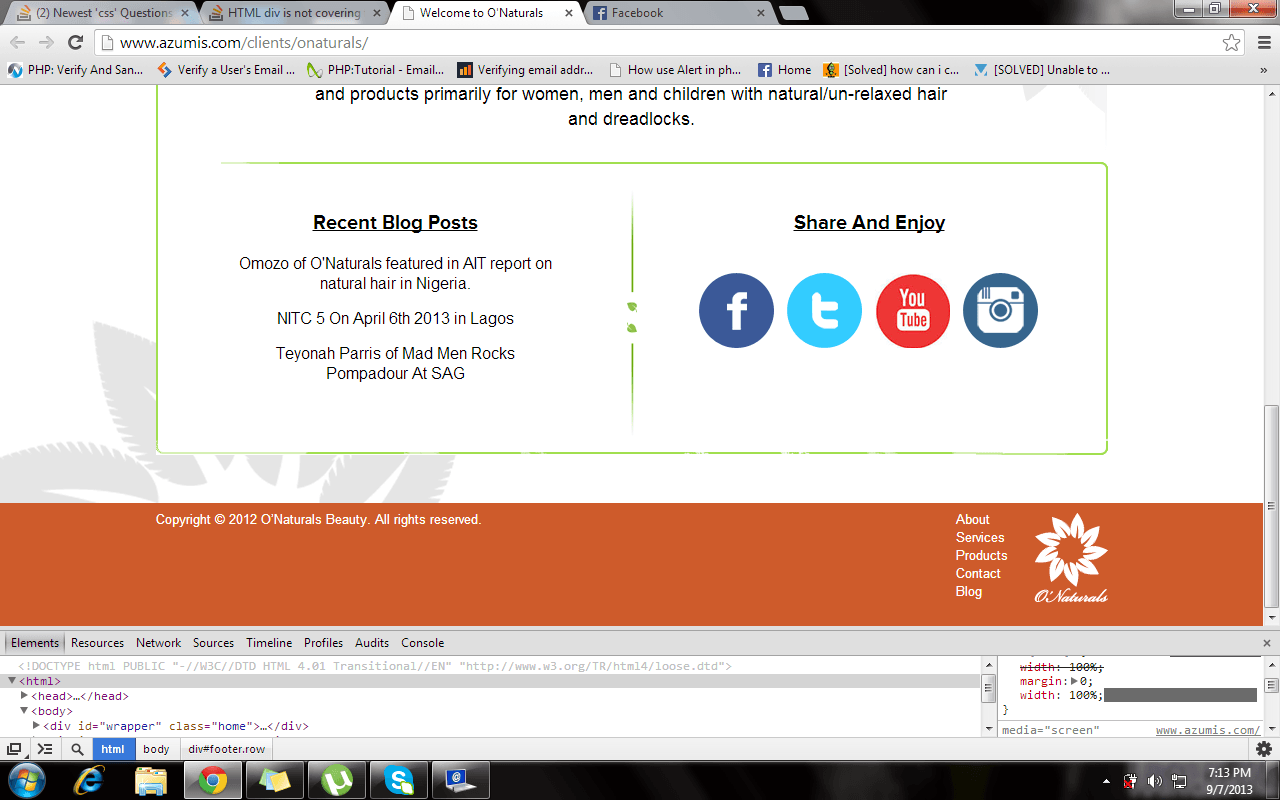Viewport: 1280px width, 800px height.
Task: Expand the head node in DOM tree
Action: click(x=24, y=696)
